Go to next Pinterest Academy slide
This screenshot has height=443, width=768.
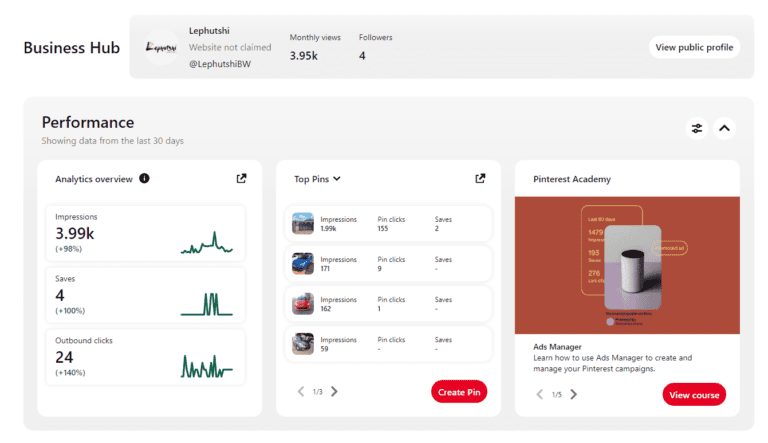tap(574, 394)
